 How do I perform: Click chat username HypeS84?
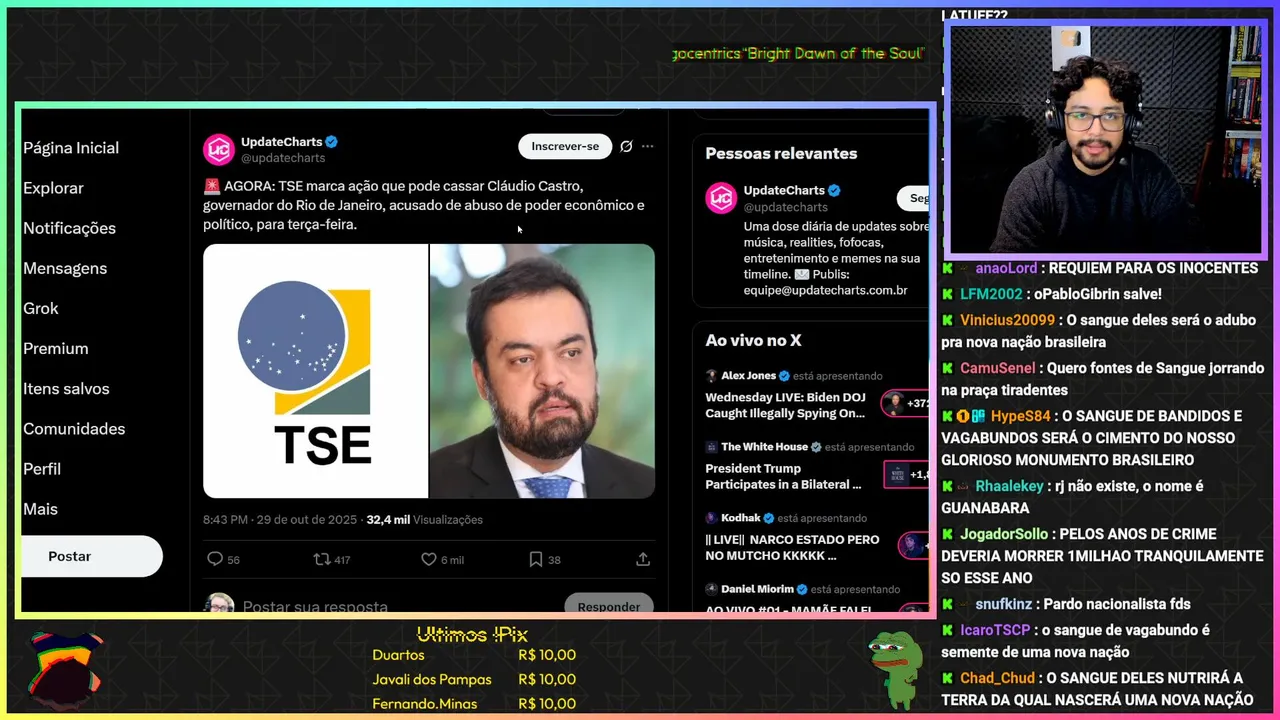[x=1021, y=416]
